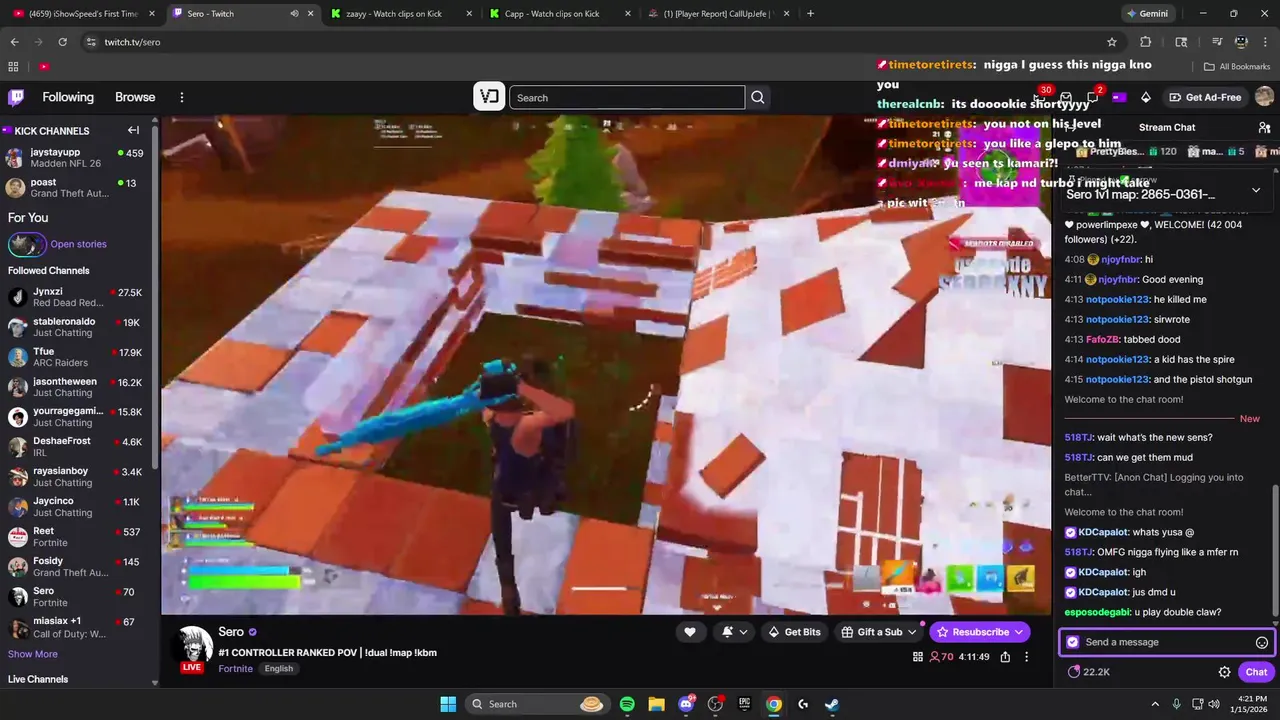Image resolution: width=1280 pixels, height=720 pixels.
Task: Open Spotify from the taskbar
Action: (627, 704)
